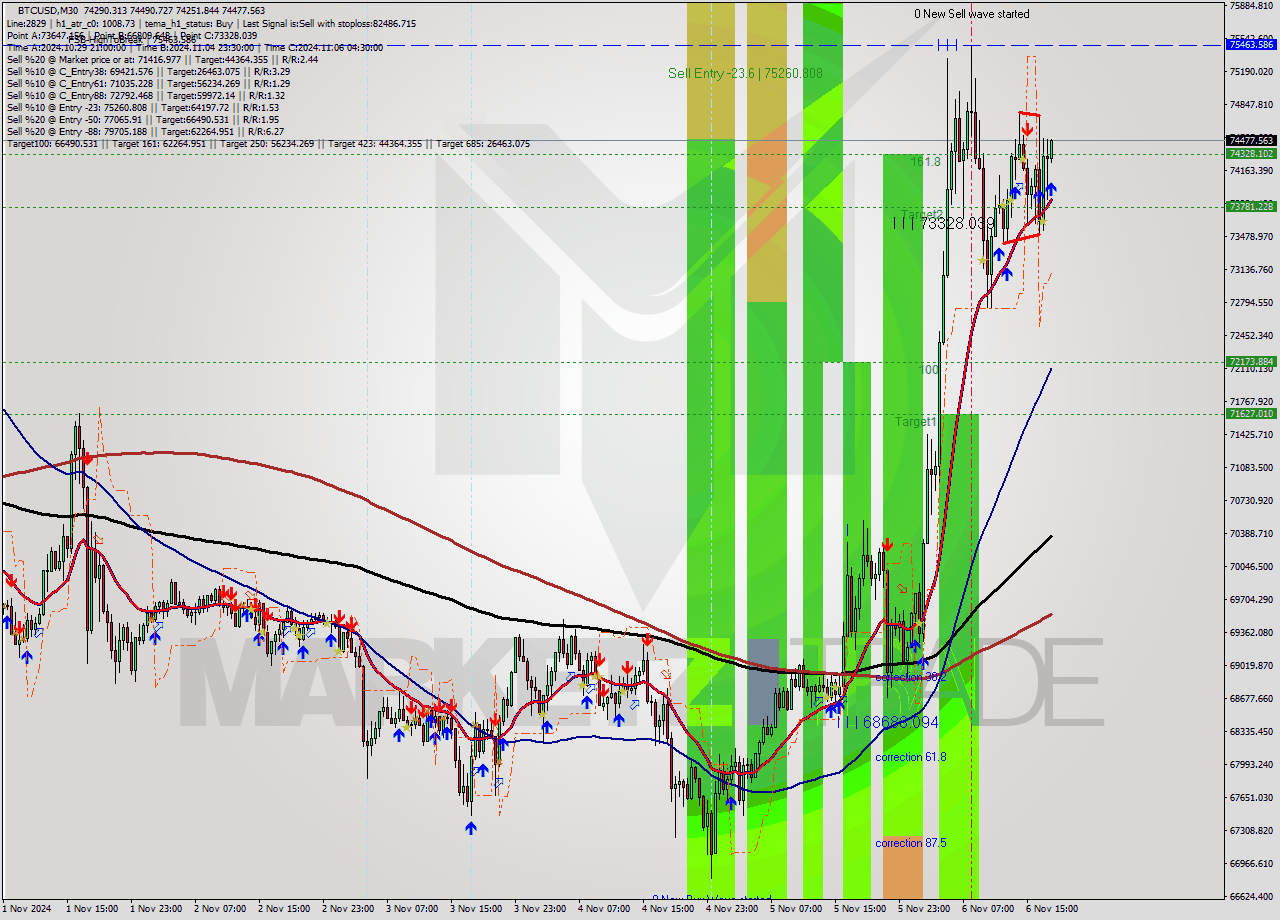
Task: Select the '0 New Sell wave started' label
Action: [972, 14]
